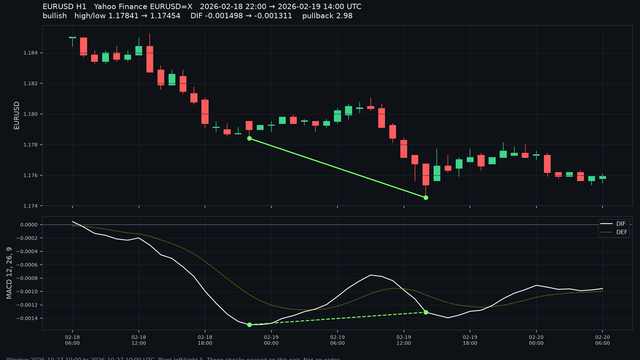Click the first DIF pivot dot on MACD panel
Screen dimensions: 640x360
point(249,325)
